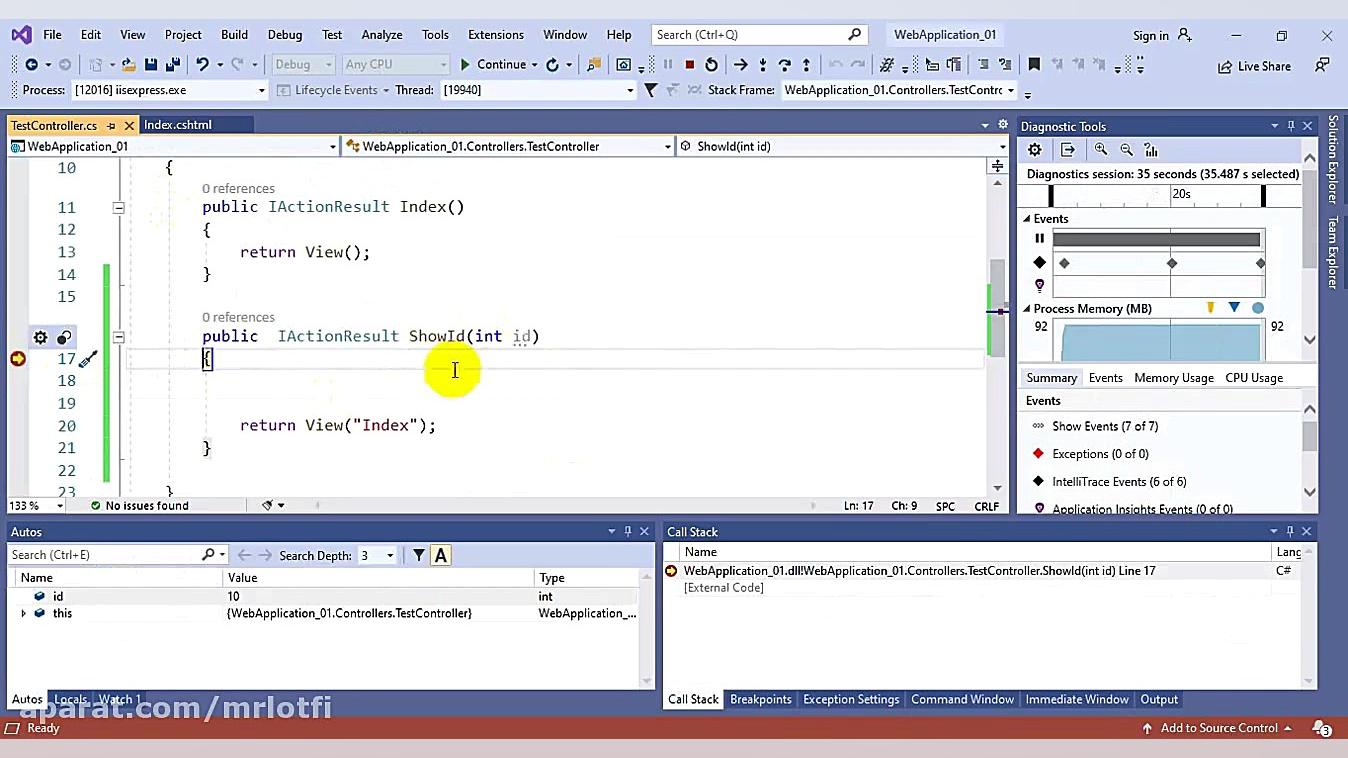
Task: Toggle the Autos filter funnel button
Action: [x=419, y=555]
